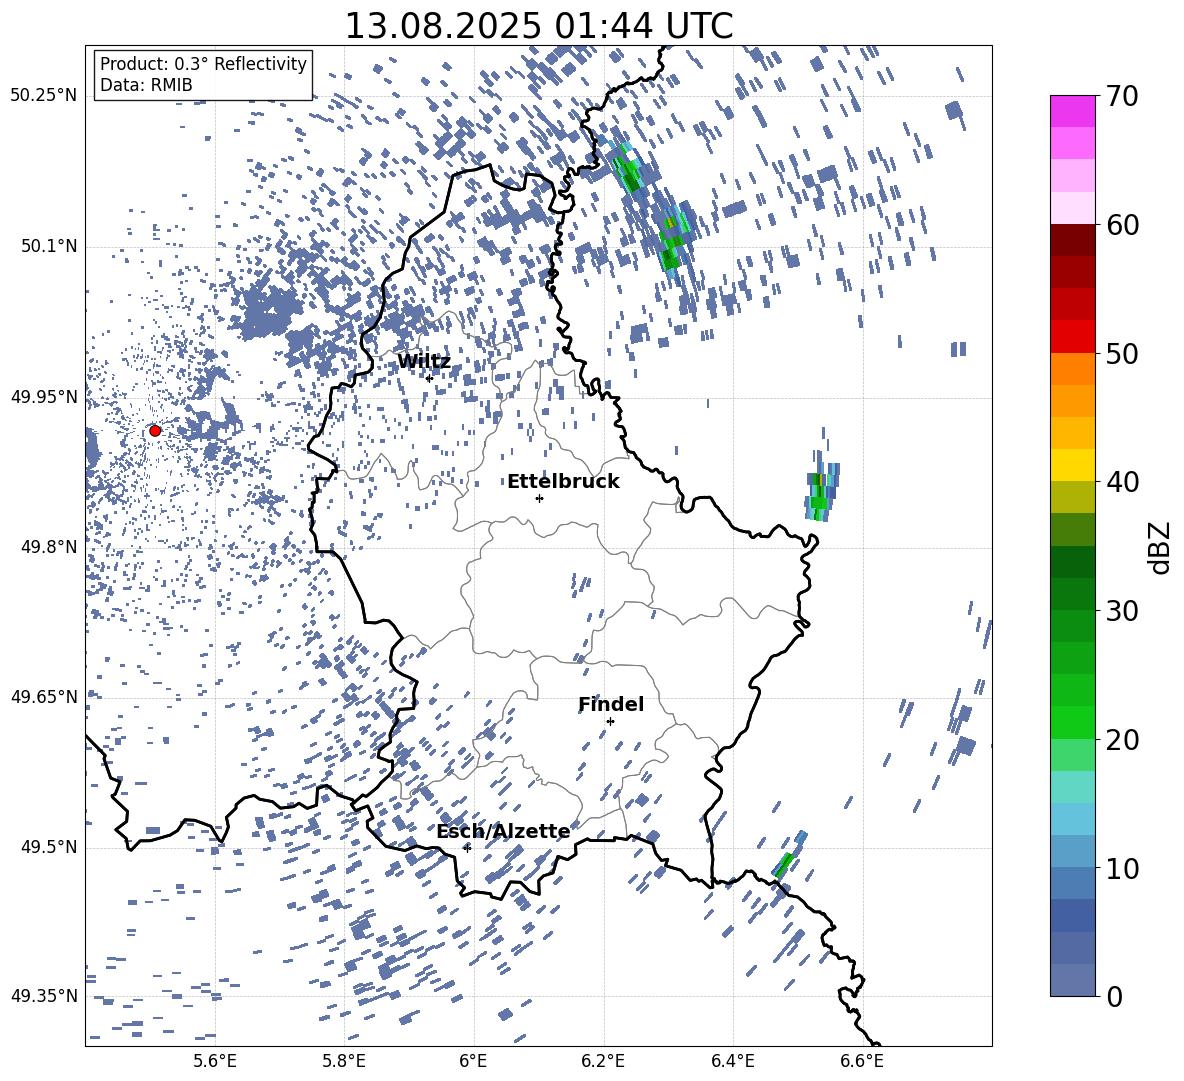Click the 10 tick on the colorbar

click(1122, 868)
